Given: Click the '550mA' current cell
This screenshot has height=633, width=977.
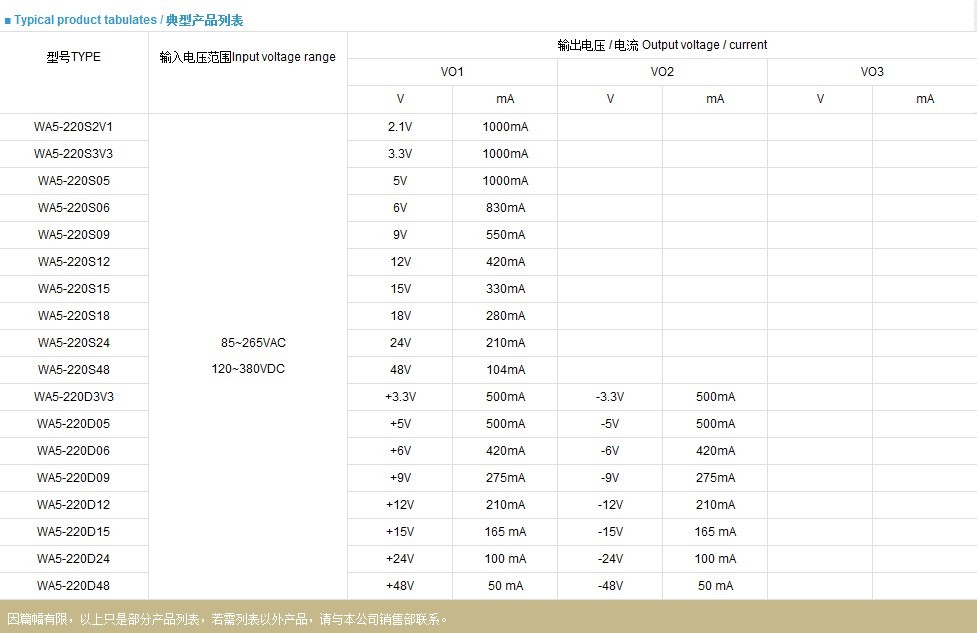Looking at the screenshot, I should click(x=505, y=234).
